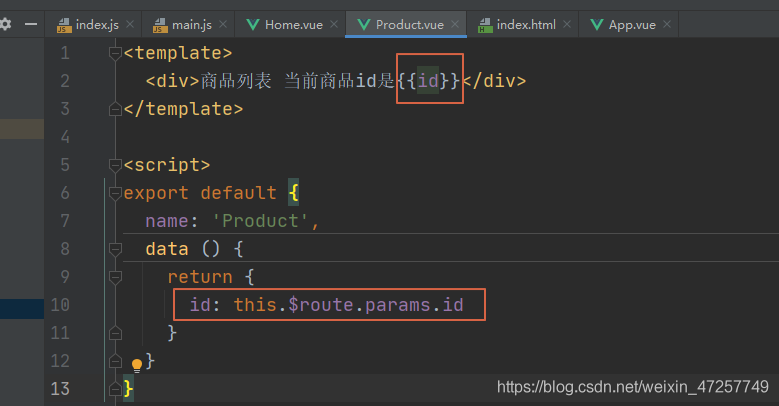Click the opening <script> tag text
The image size is (779, 406).
pos(167,164)
